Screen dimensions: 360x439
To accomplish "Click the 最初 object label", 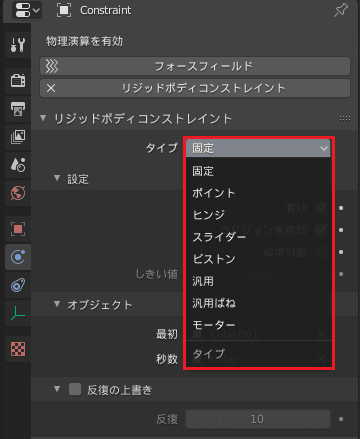I will (x=167, y=334).
